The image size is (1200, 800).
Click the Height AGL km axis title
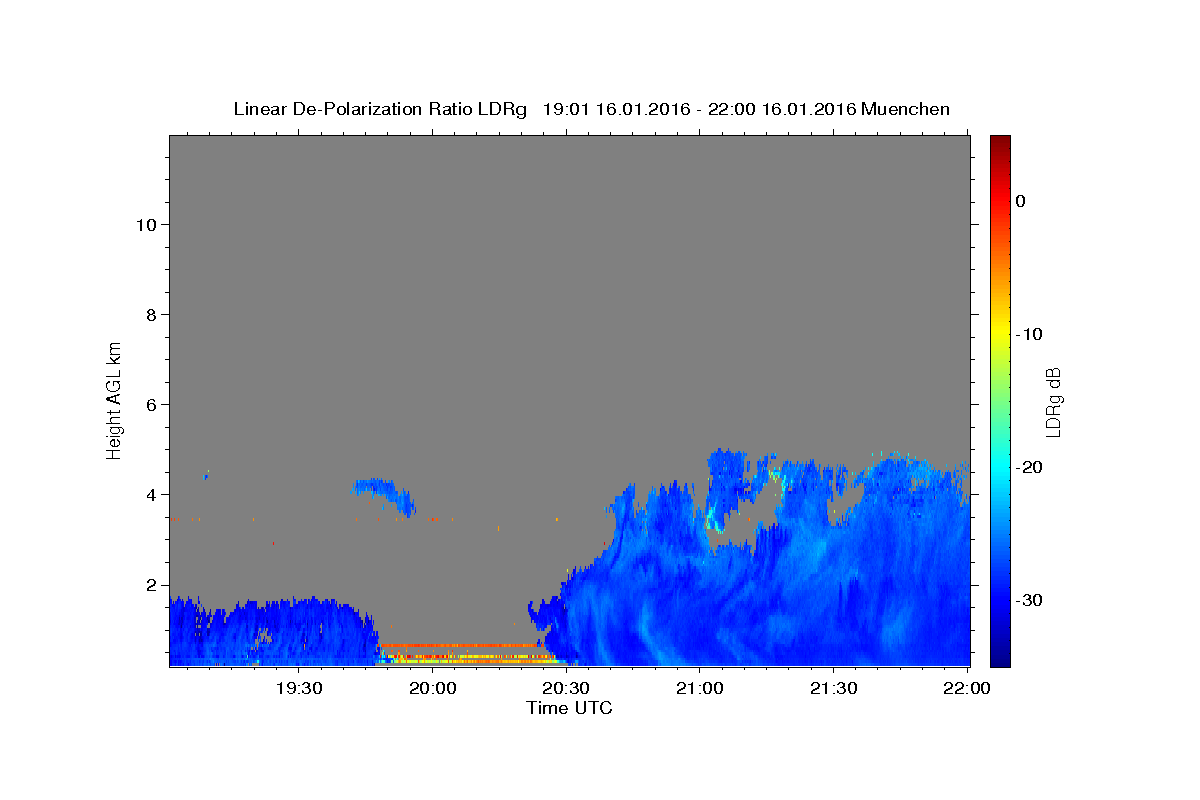point(115,399)
